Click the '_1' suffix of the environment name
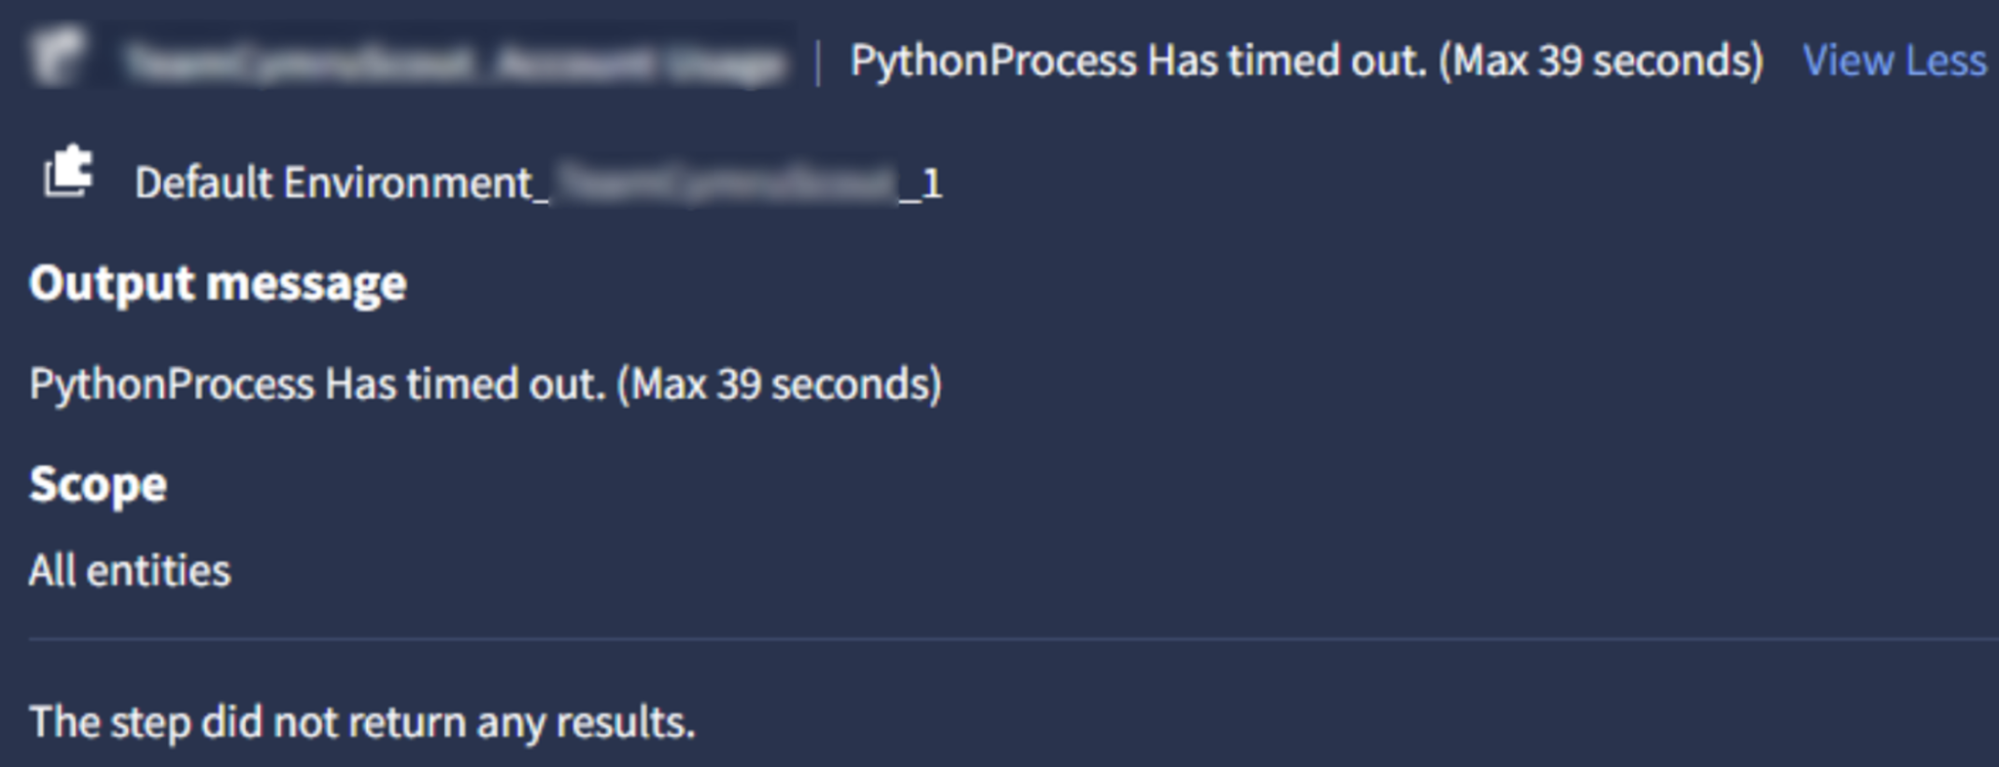 [922, 184]
